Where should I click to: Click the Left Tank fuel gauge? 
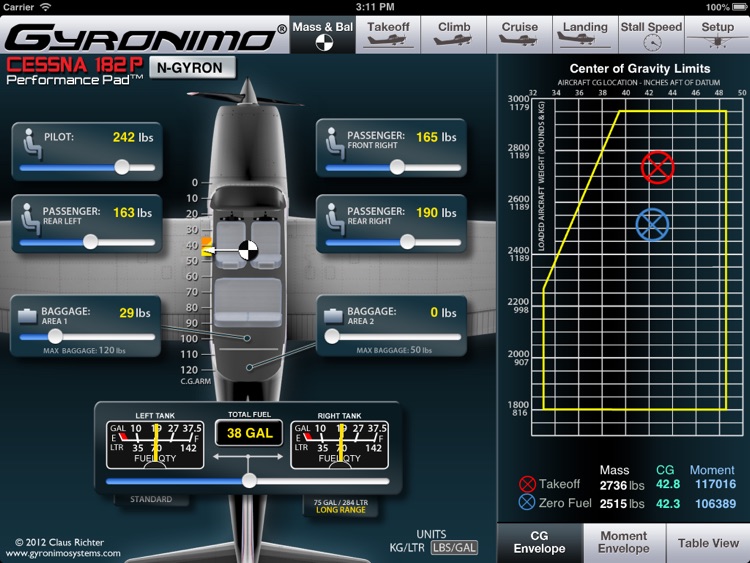[155, 445]
